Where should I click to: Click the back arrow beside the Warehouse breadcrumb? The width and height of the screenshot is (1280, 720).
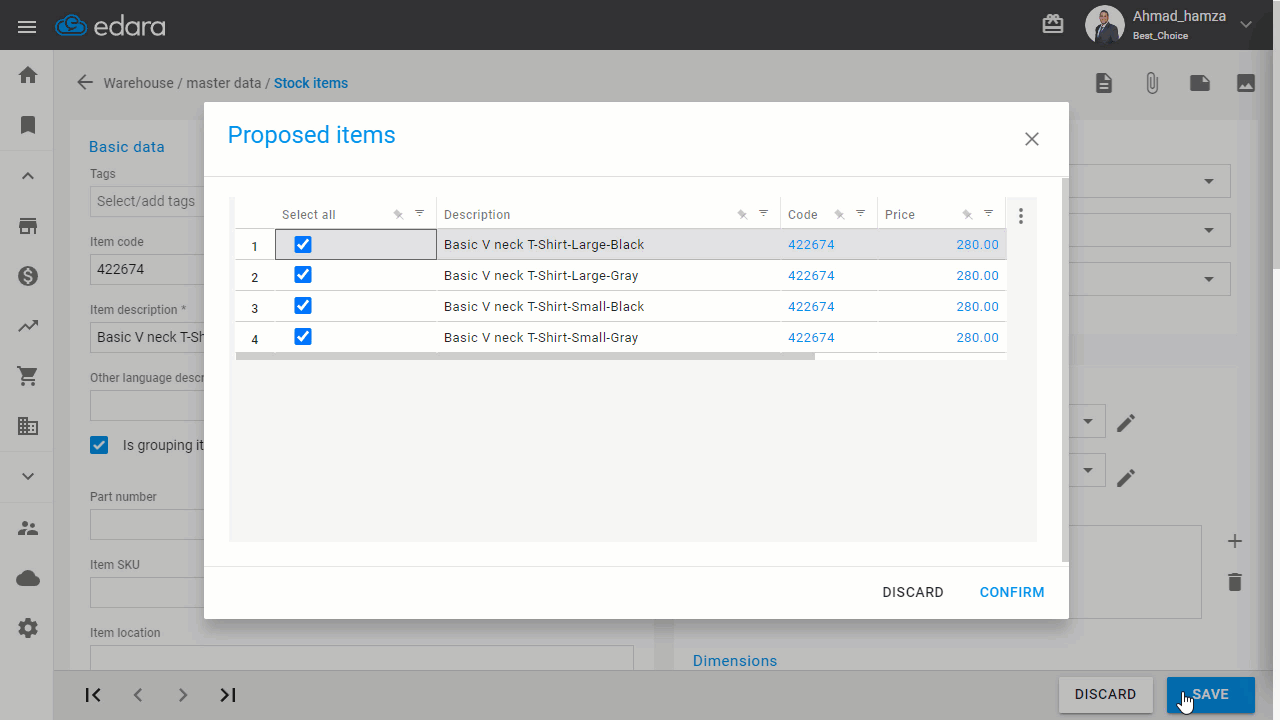[85, 83]
